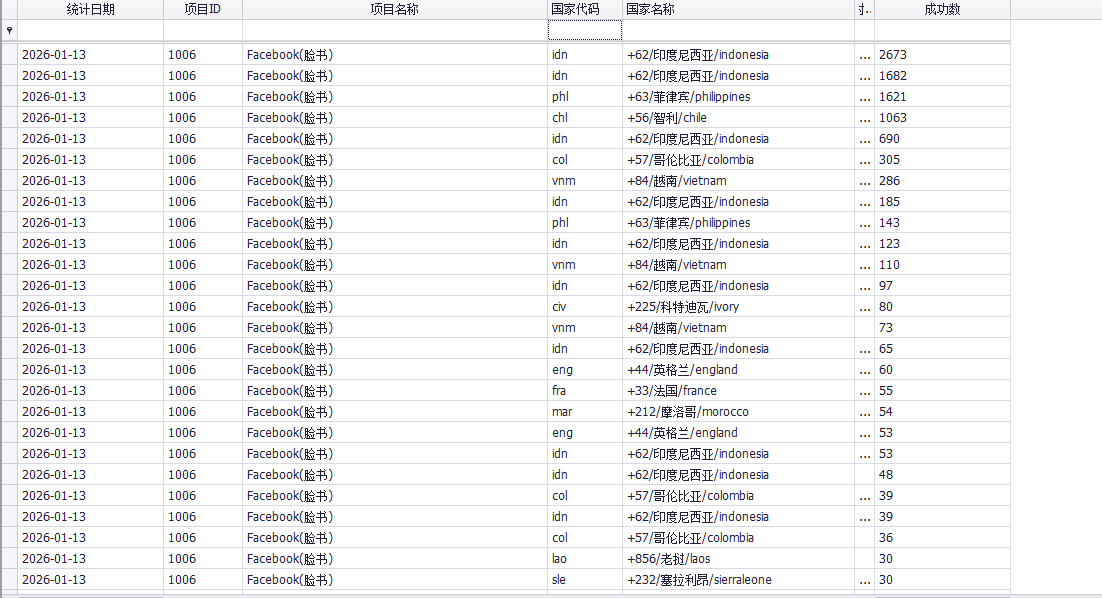
Task: Click the 国家代码 filter cell
Action: coord(585,30)
